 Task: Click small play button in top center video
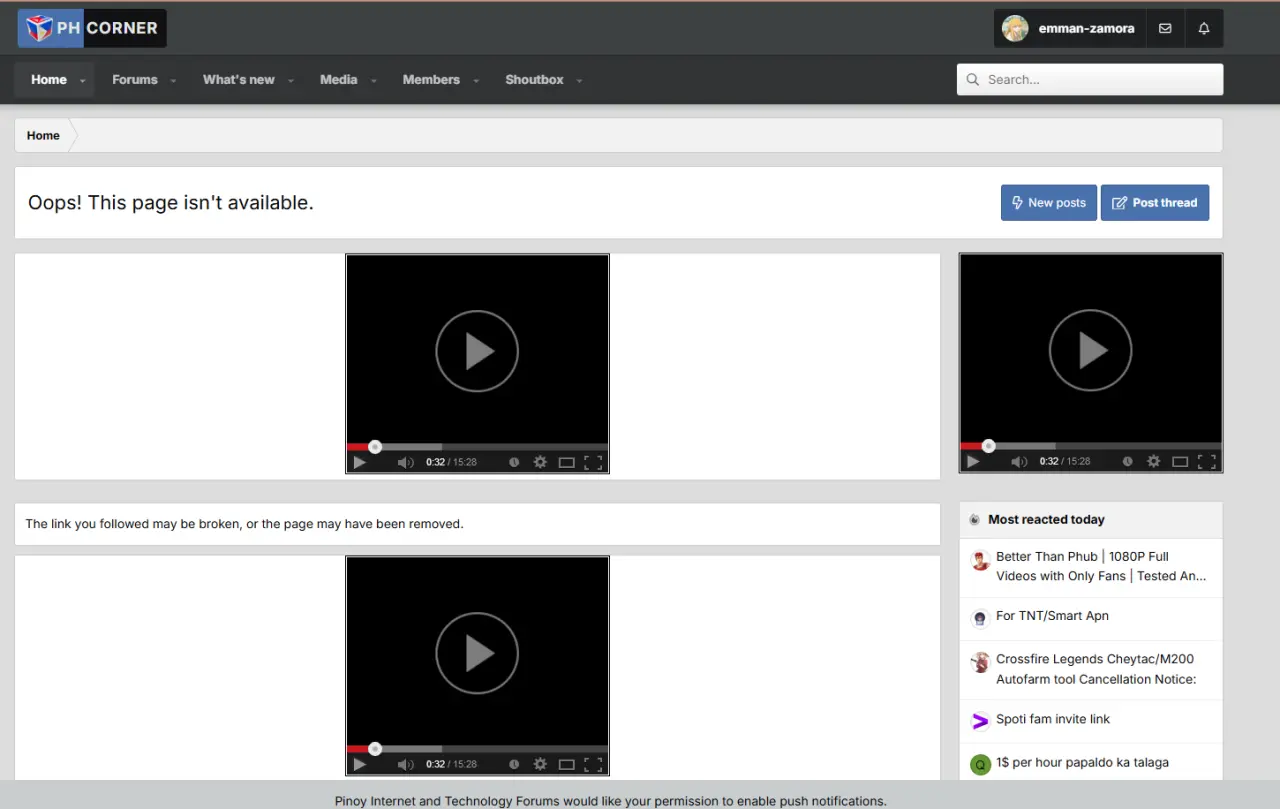(360, 462)
